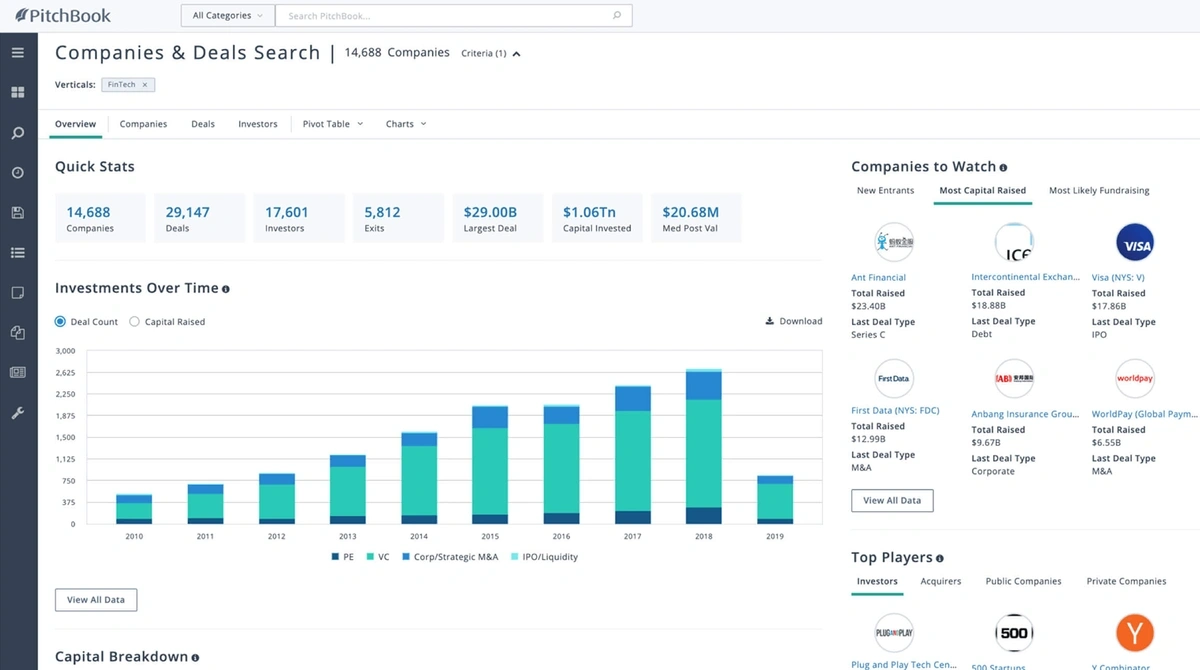The width and height of the screenshot is (1200, 670).
Task: Switch to the Deals tab
Action: 203,124
